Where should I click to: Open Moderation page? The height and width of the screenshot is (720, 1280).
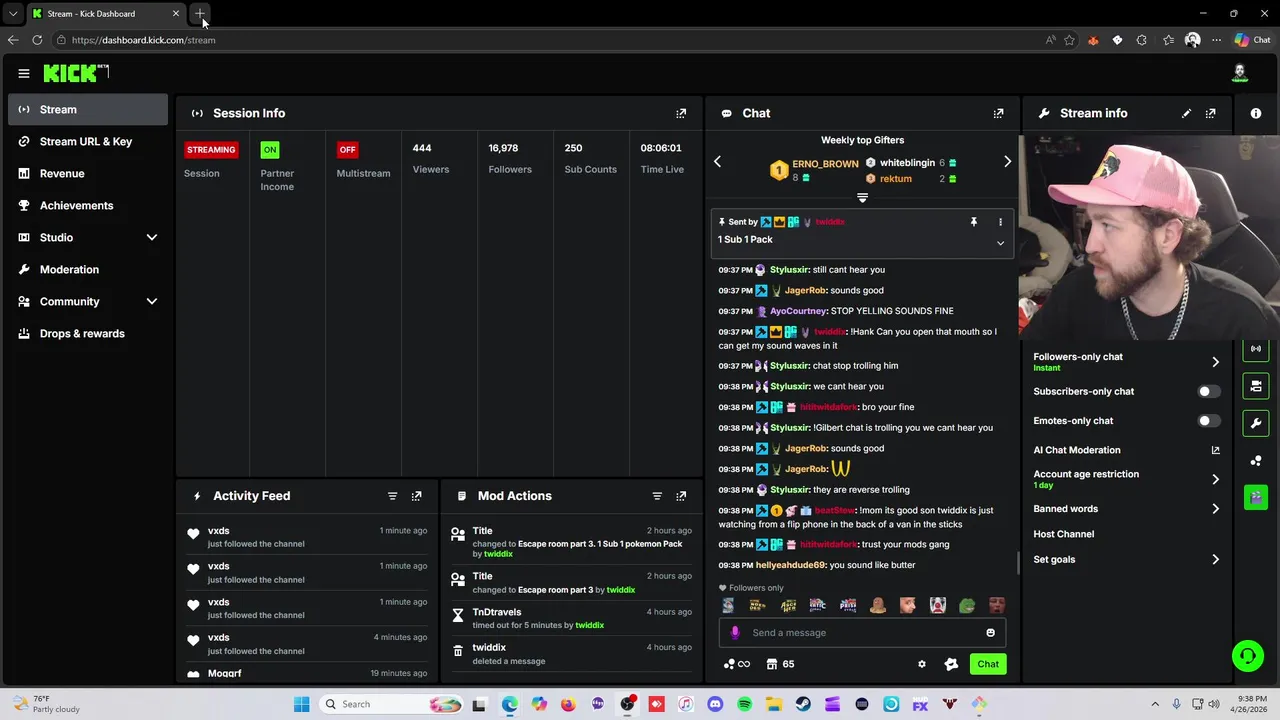(88, 269)
